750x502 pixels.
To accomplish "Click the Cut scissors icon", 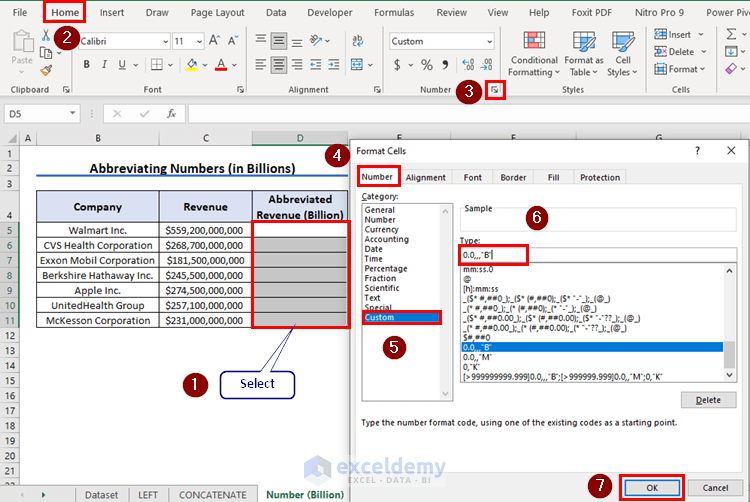I will point(46,34).
